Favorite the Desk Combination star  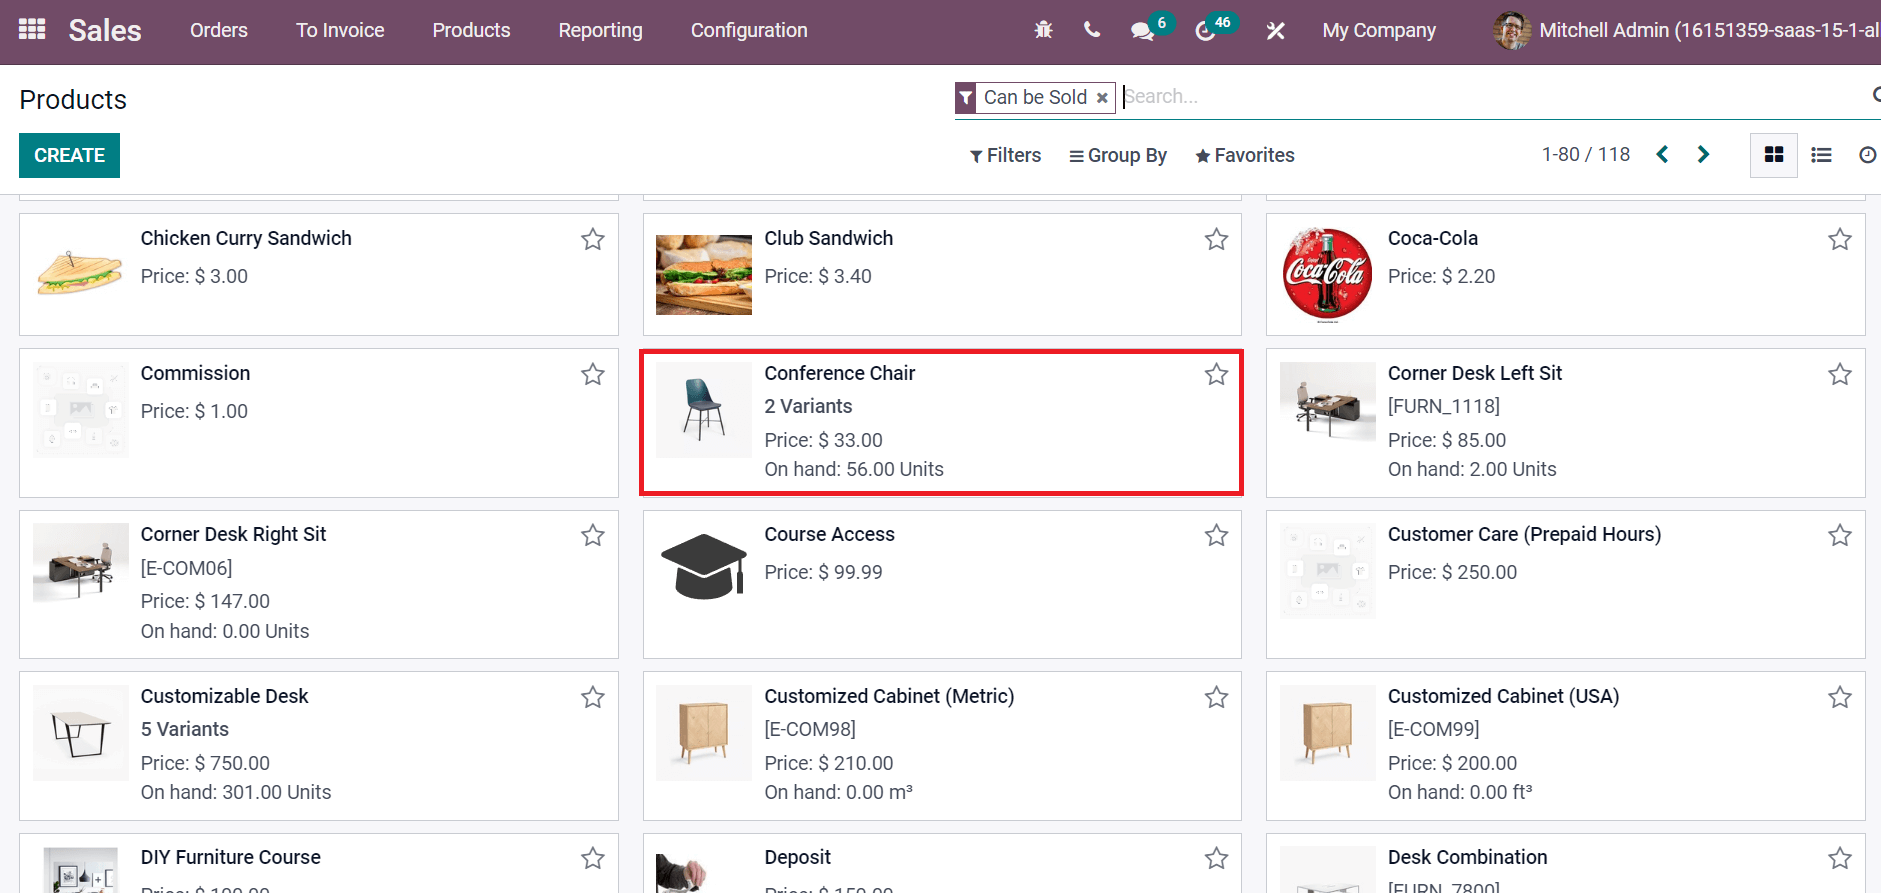pyautogui.click(x=1840, y=858)
